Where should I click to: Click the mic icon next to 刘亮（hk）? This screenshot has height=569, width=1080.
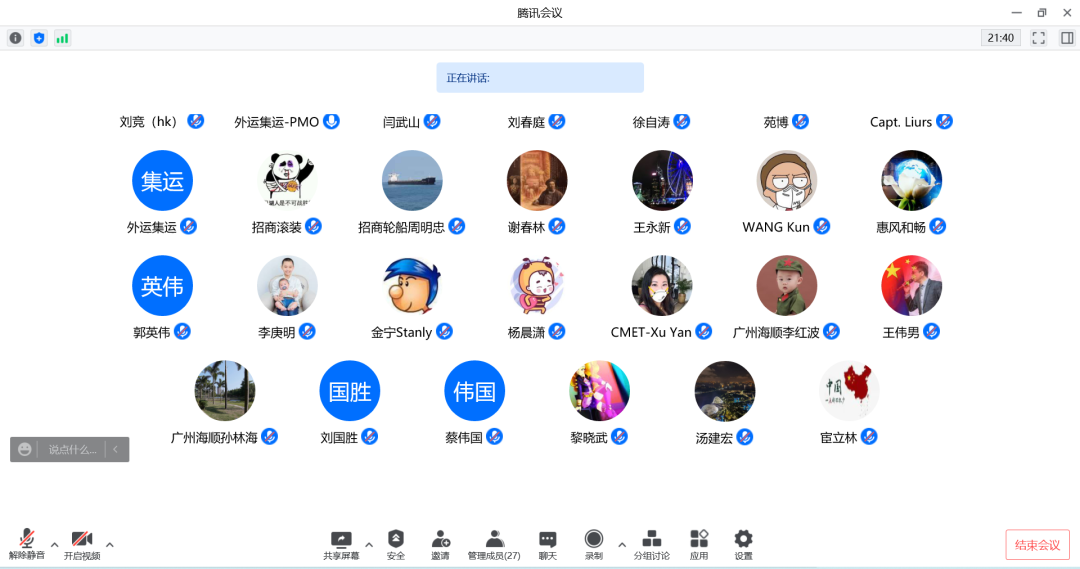click(196, 121)
